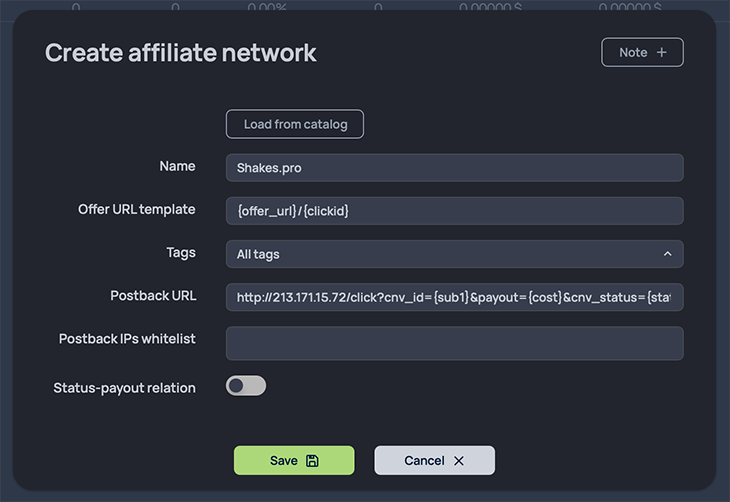Screen dimensions: 730x502
Task: Click the Note button text
Action: (x=633, y=52)
